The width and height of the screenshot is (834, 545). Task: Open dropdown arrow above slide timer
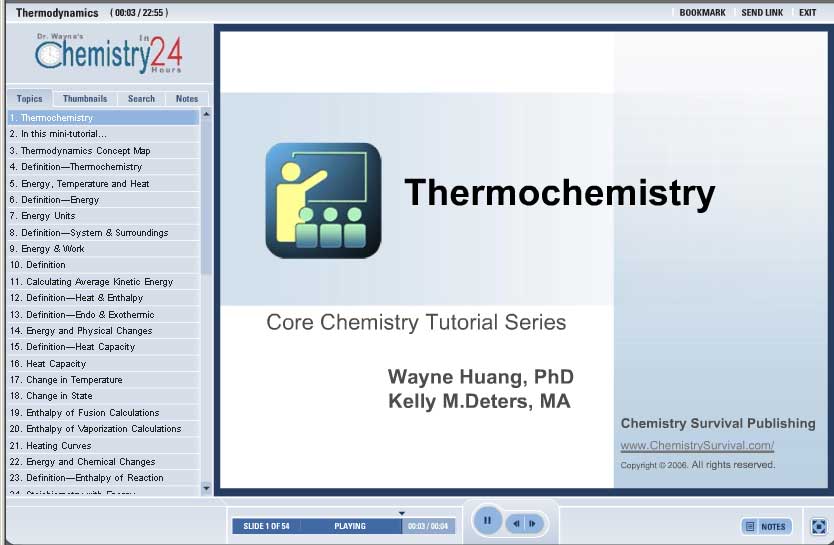[x=402, y=513]
